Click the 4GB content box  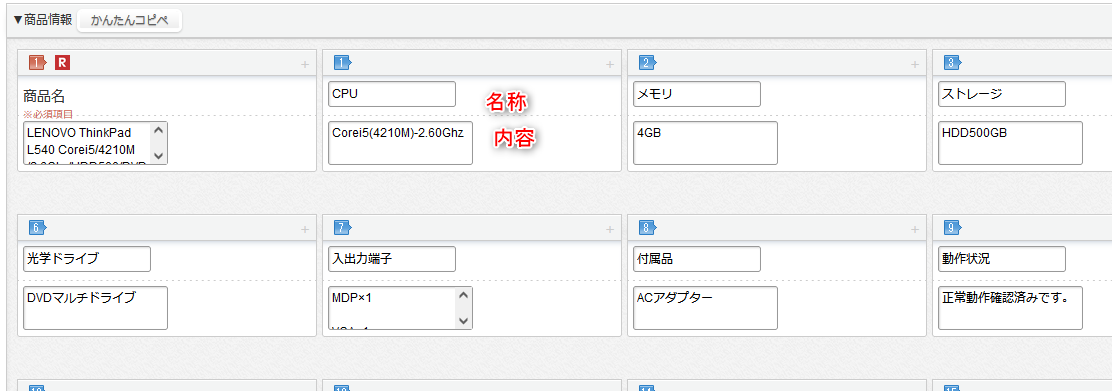point(706,143)
